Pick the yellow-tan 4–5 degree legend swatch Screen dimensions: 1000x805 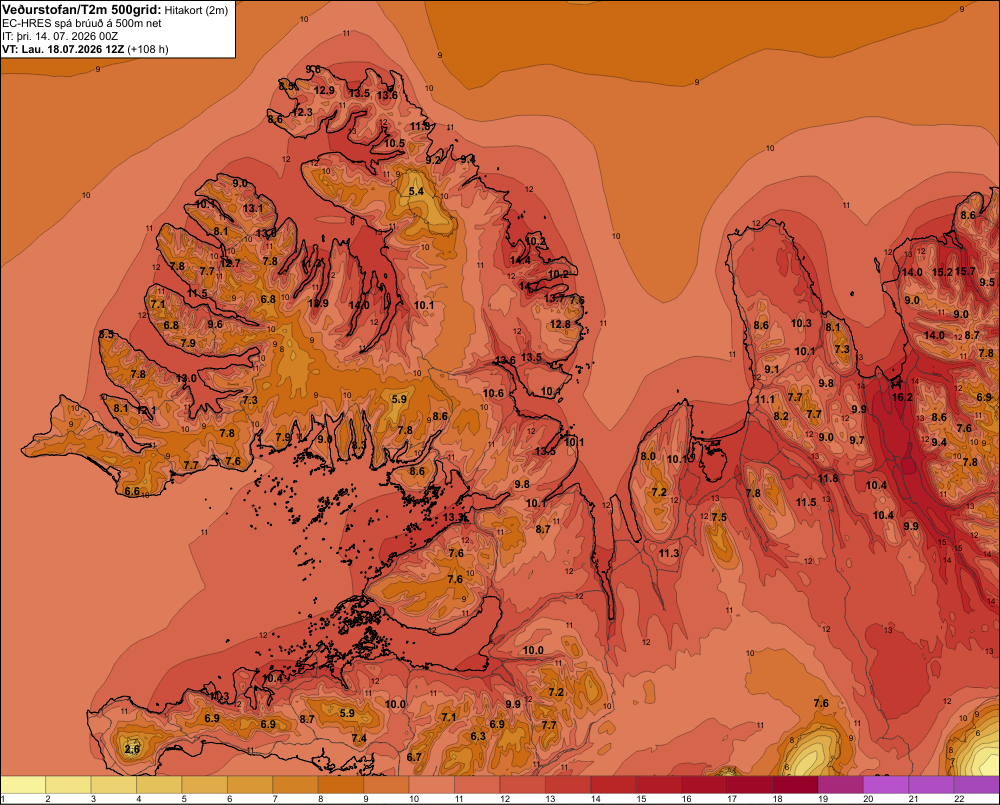[x=159, y=785]
